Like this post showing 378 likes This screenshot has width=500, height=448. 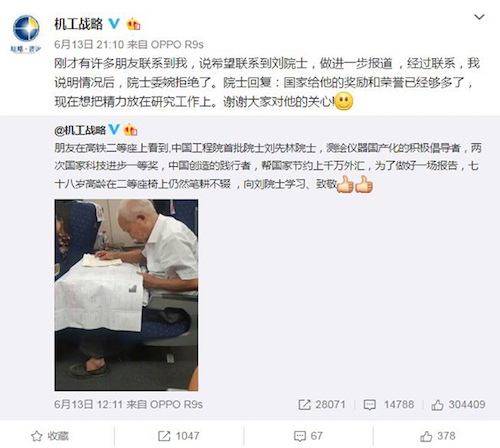[x=438, y=436]
